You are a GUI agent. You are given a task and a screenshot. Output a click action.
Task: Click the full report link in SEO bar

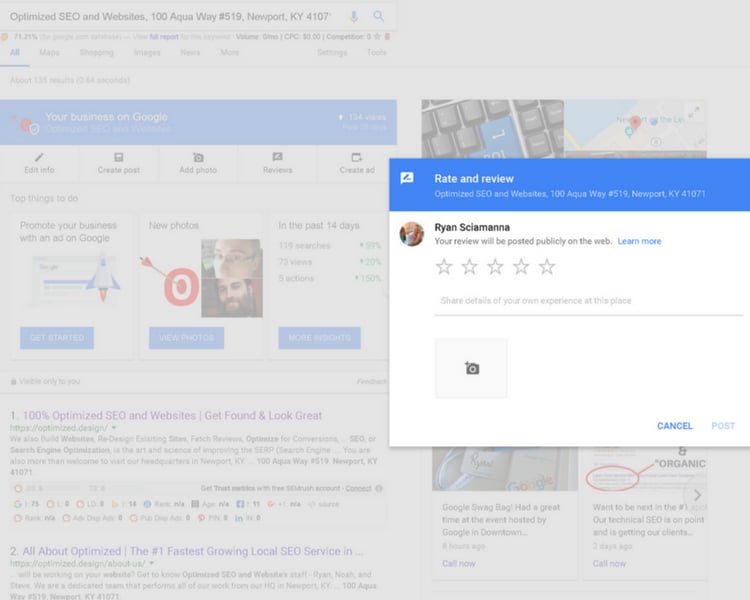164,37
